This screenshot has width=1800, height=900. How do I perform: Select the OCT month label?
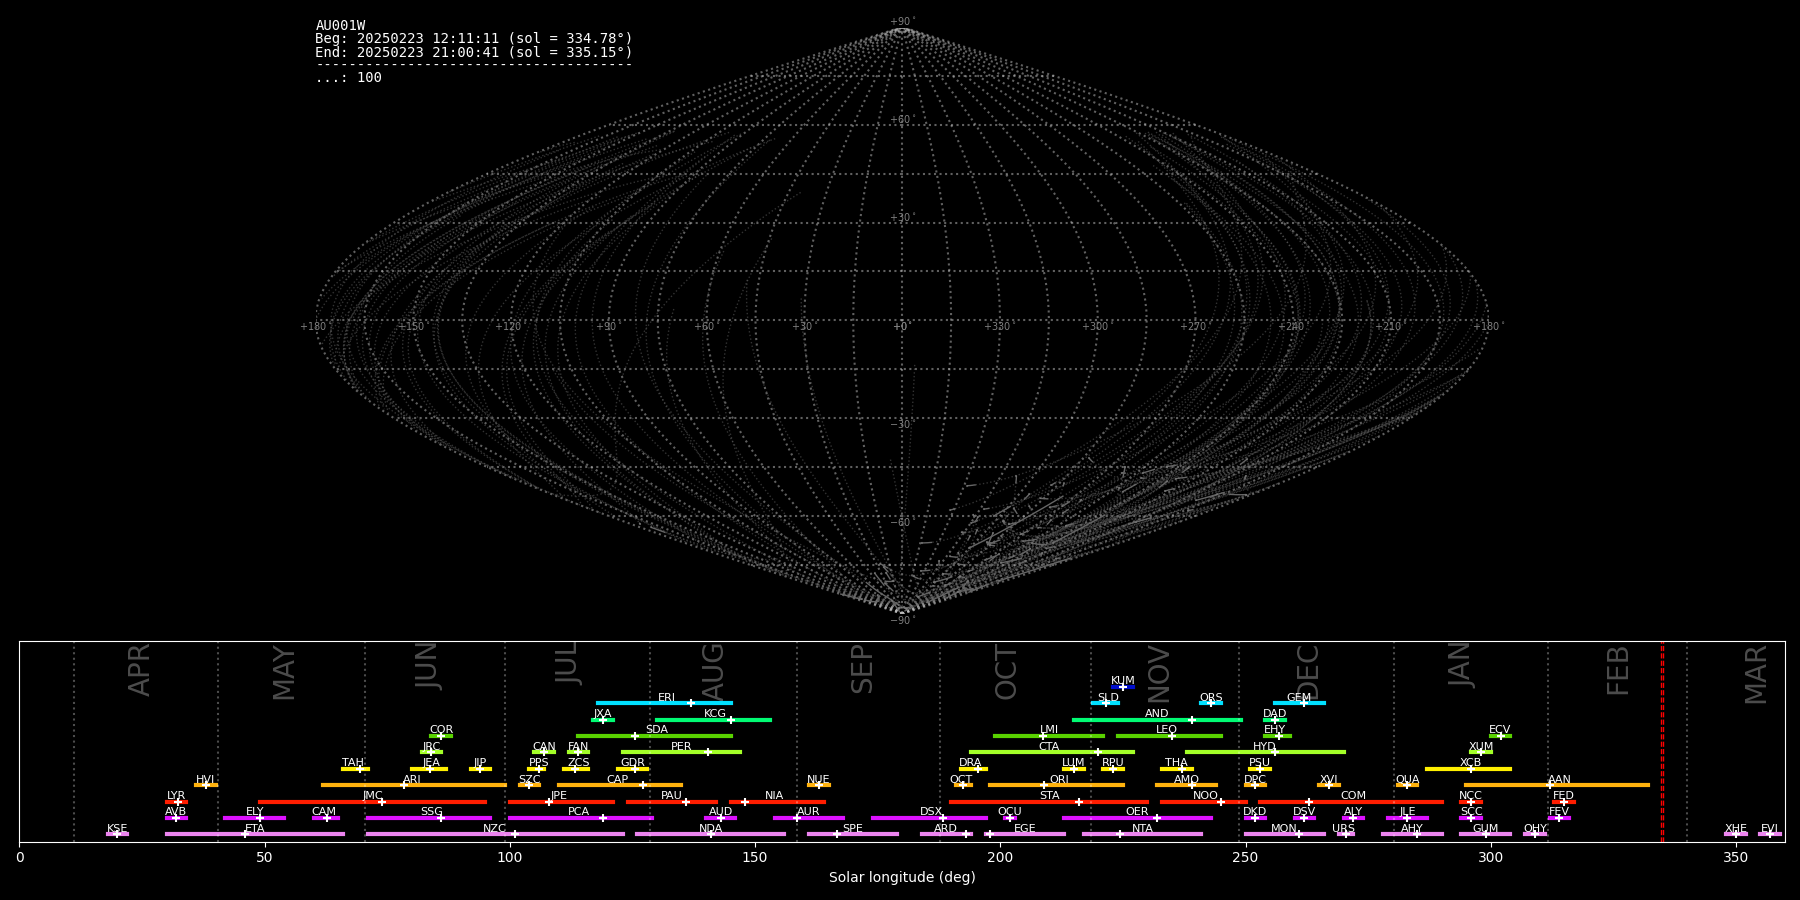(1006, 672)
